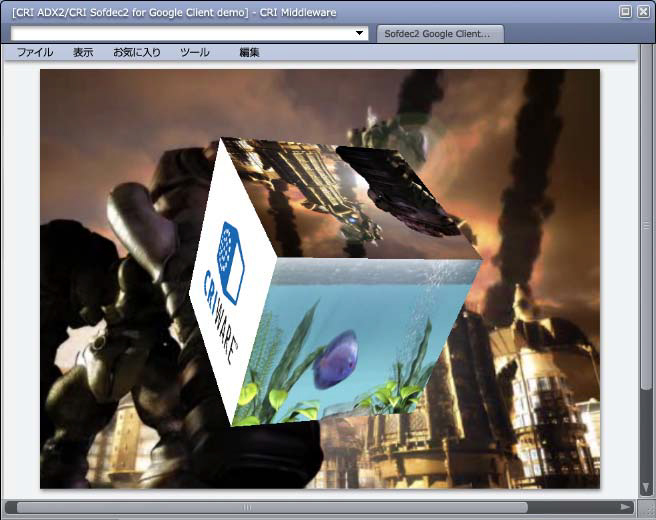The image size is (656, 520).
Task: Expand the address bar dropdown arrow
Action: point(359,33)
